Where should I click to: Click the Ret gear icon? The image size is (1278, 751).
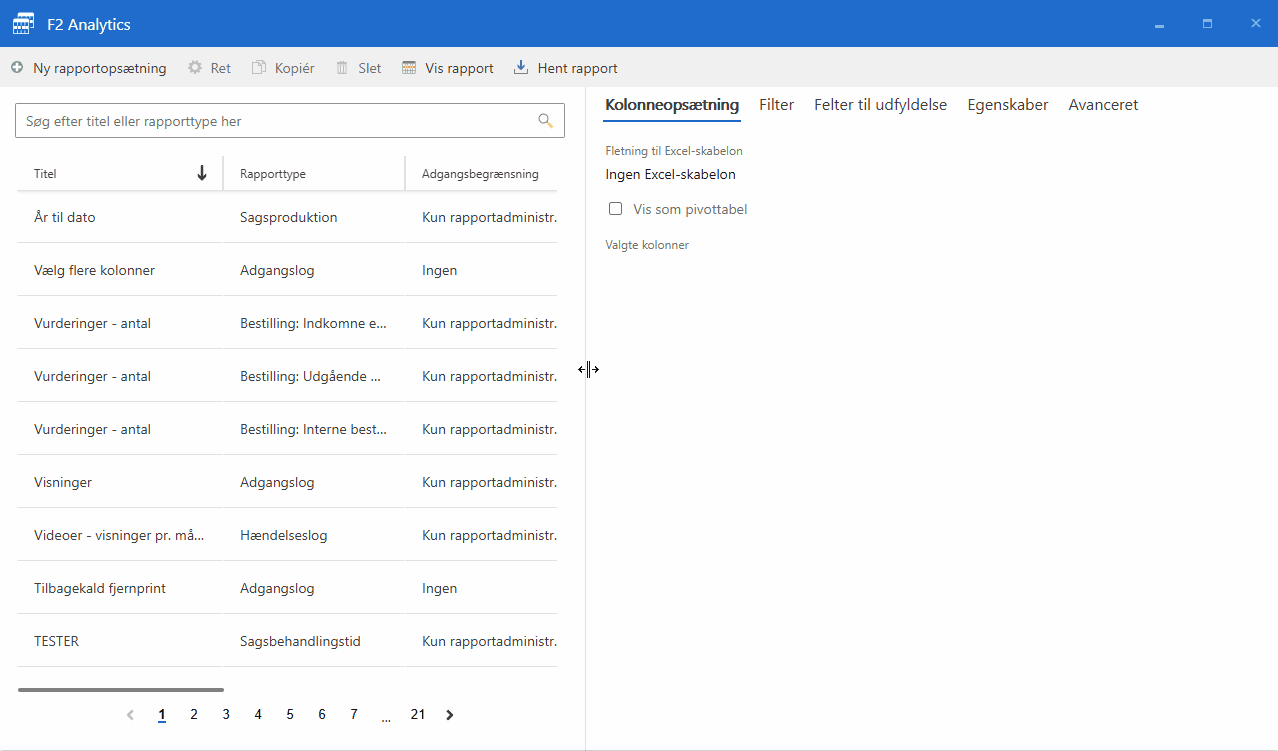click(x=195, y=68)
